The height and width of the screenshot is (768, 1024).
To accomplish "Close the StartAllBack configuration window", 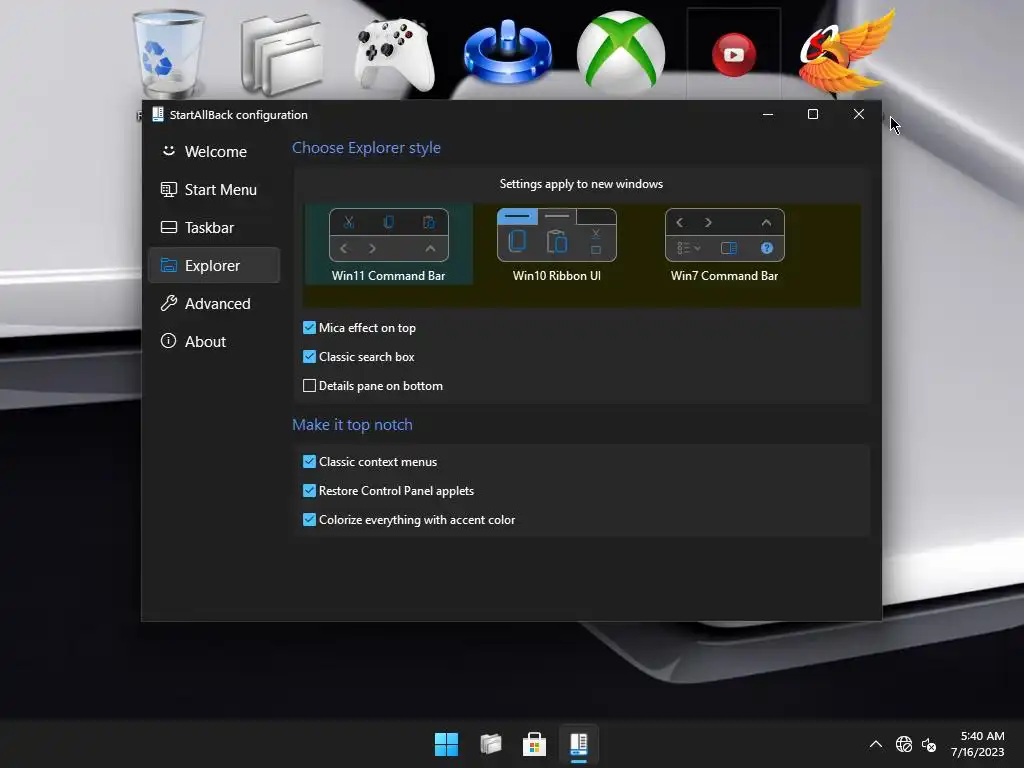I will point(859,114).
